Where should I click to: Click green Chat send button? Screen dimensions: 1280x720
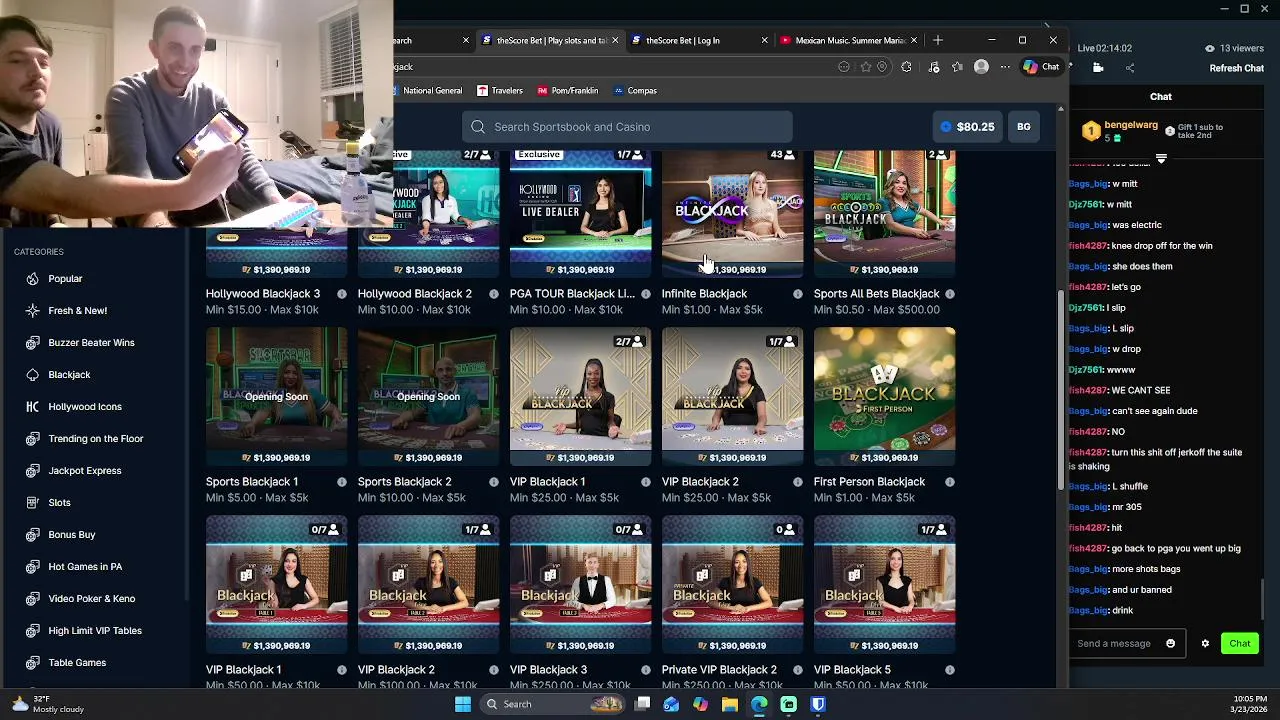tap(1240, 644)
